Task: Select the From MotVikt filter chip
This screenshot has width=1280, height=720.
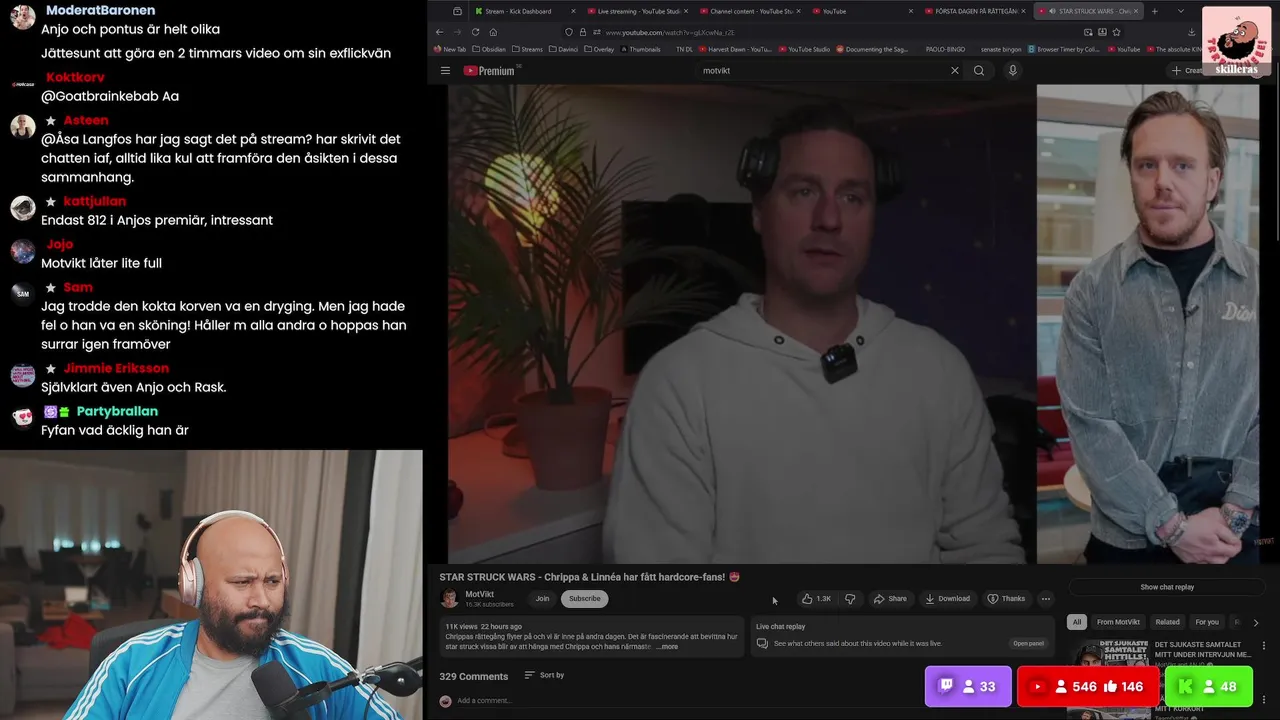Action: 1118,622
